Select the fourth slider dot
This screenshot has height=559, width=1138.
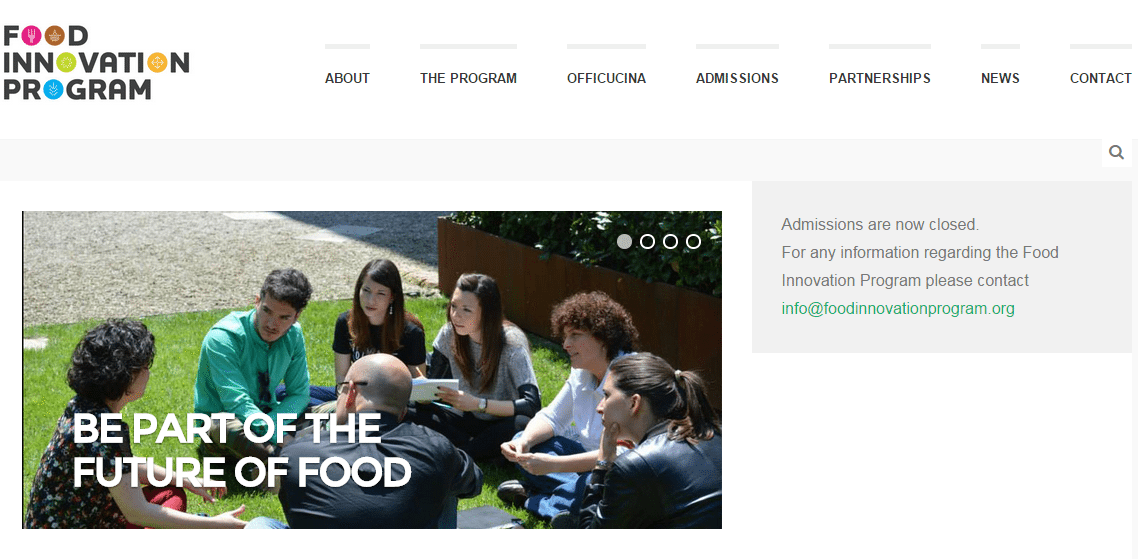point(693,242)
